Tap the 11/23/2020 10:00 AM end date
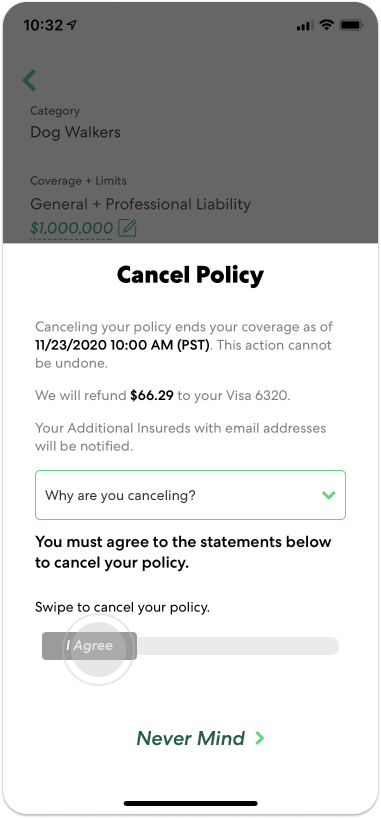 (x=122, y=345)
